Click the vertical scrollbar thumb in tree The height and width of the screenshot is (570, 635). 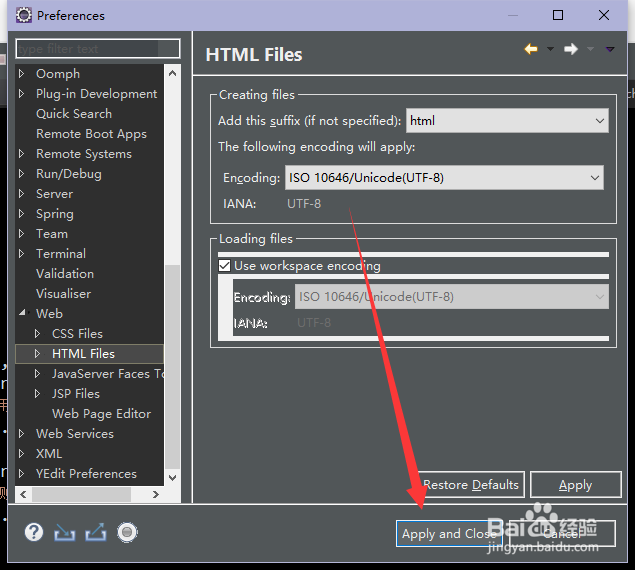173,367
